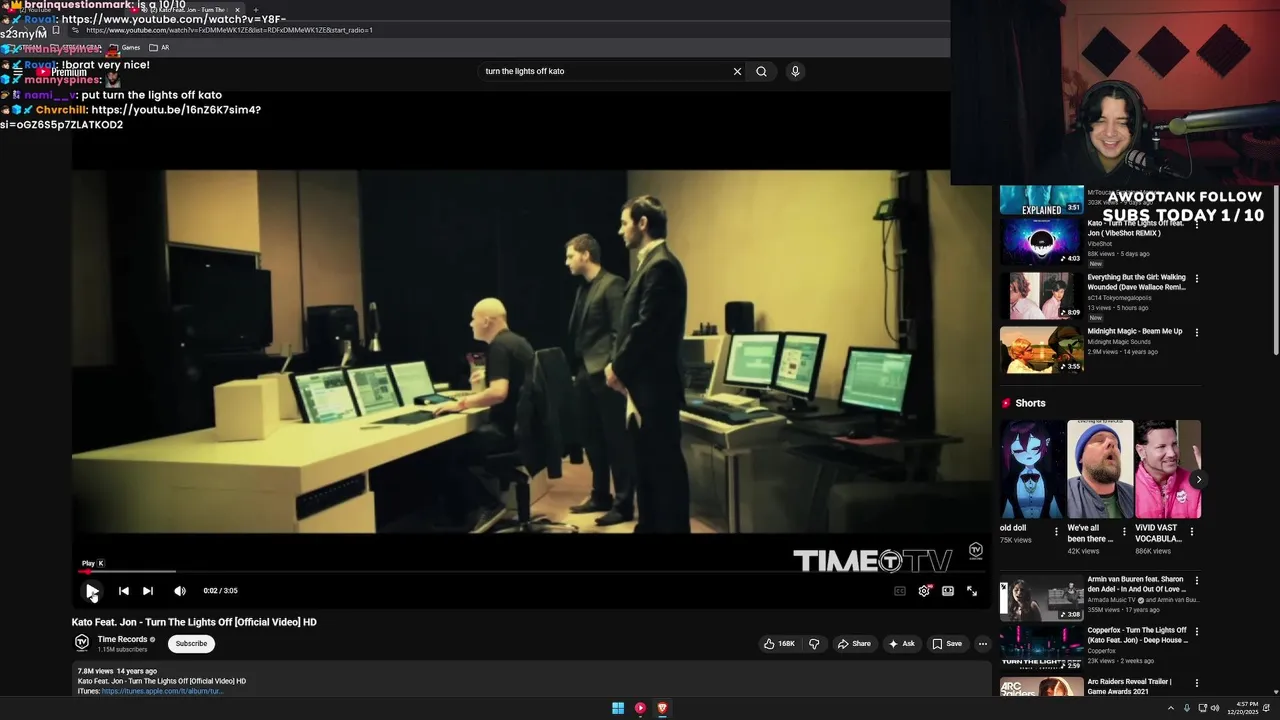Click the magnifier search button
This screenshot has height=720, width=1280.
(x=762, y=71)
